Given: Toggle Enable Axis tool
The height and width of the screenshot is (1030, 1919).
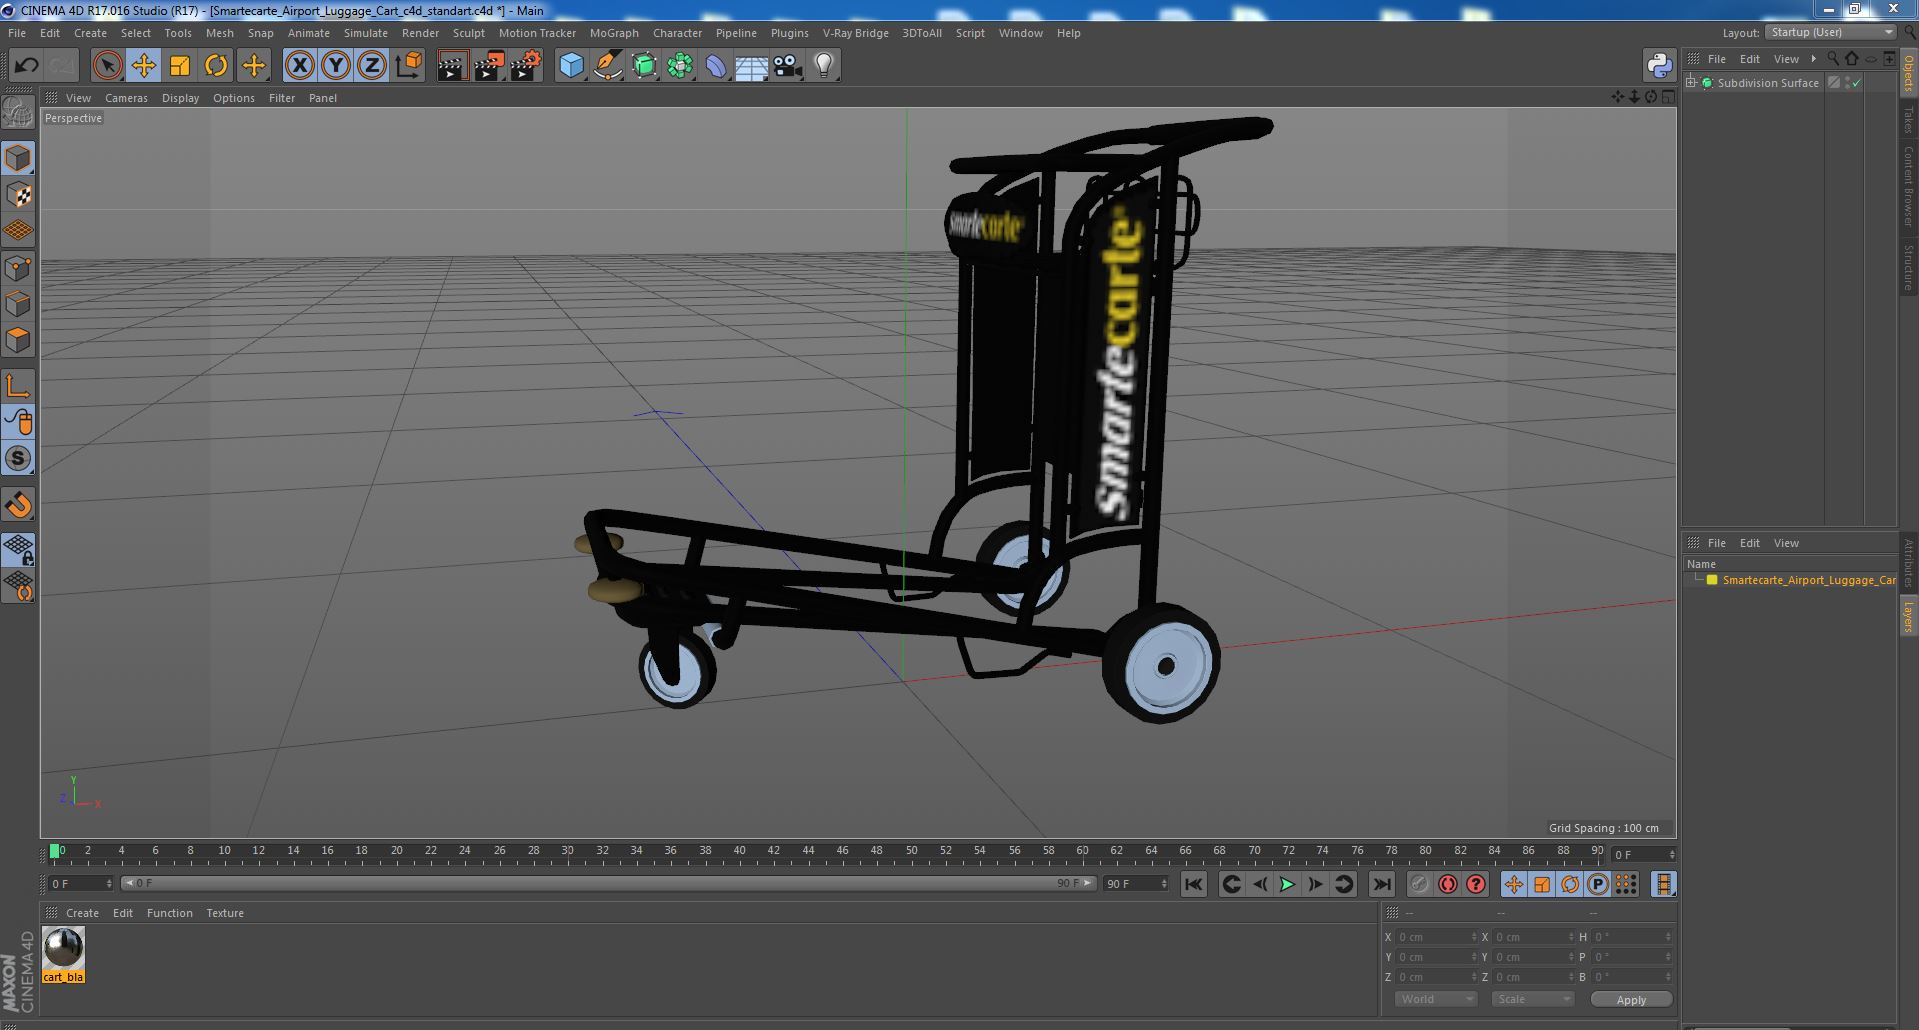Looking at the screenshot, I should coord(18,386).
